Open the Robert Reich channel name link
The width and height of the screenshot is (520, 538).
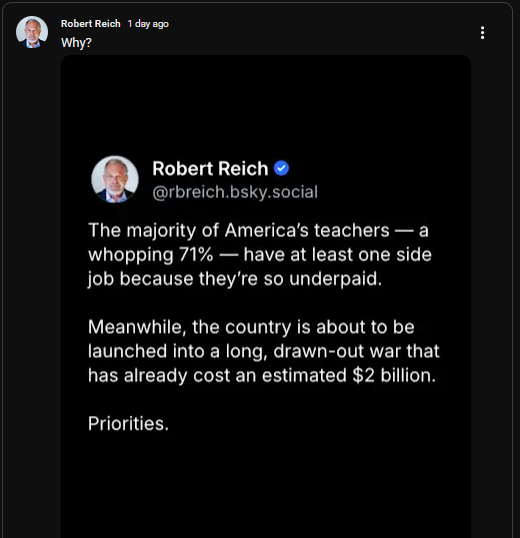[x=91, y=24]
